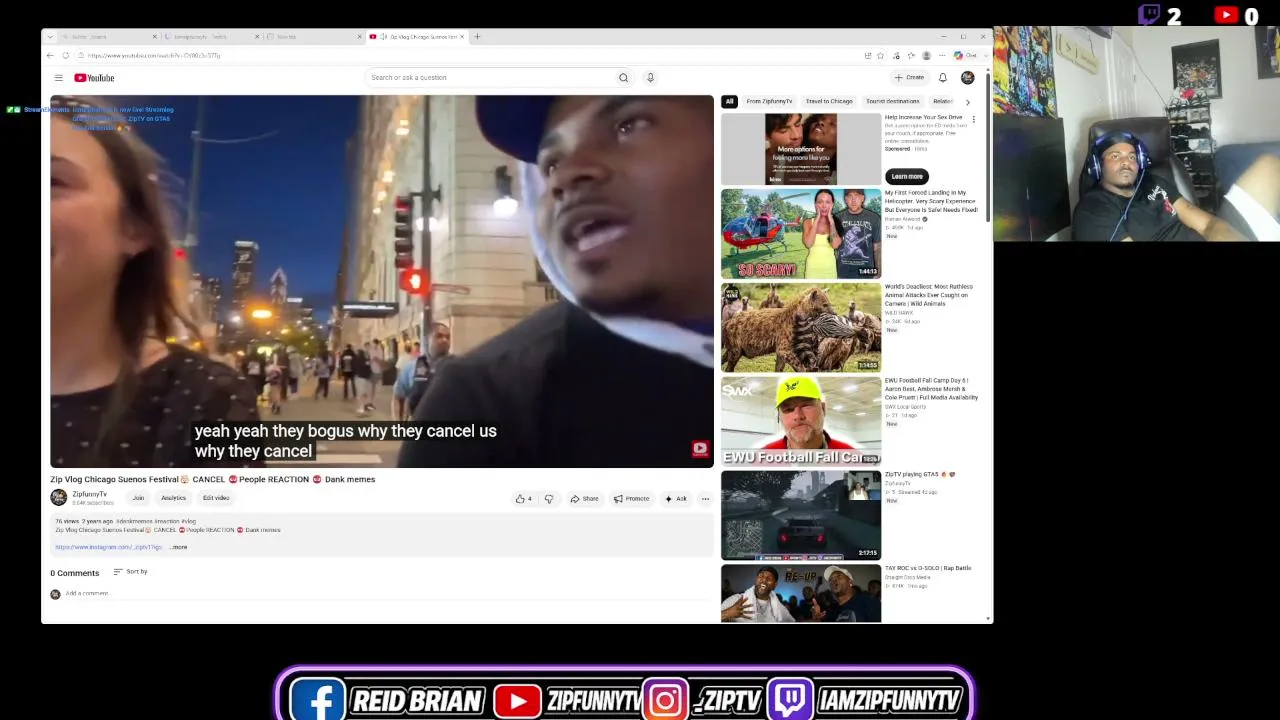Click the Ask button
The height and width of the screenshot is (720, 1280).
pyautogui.click(x=676, y=499)
